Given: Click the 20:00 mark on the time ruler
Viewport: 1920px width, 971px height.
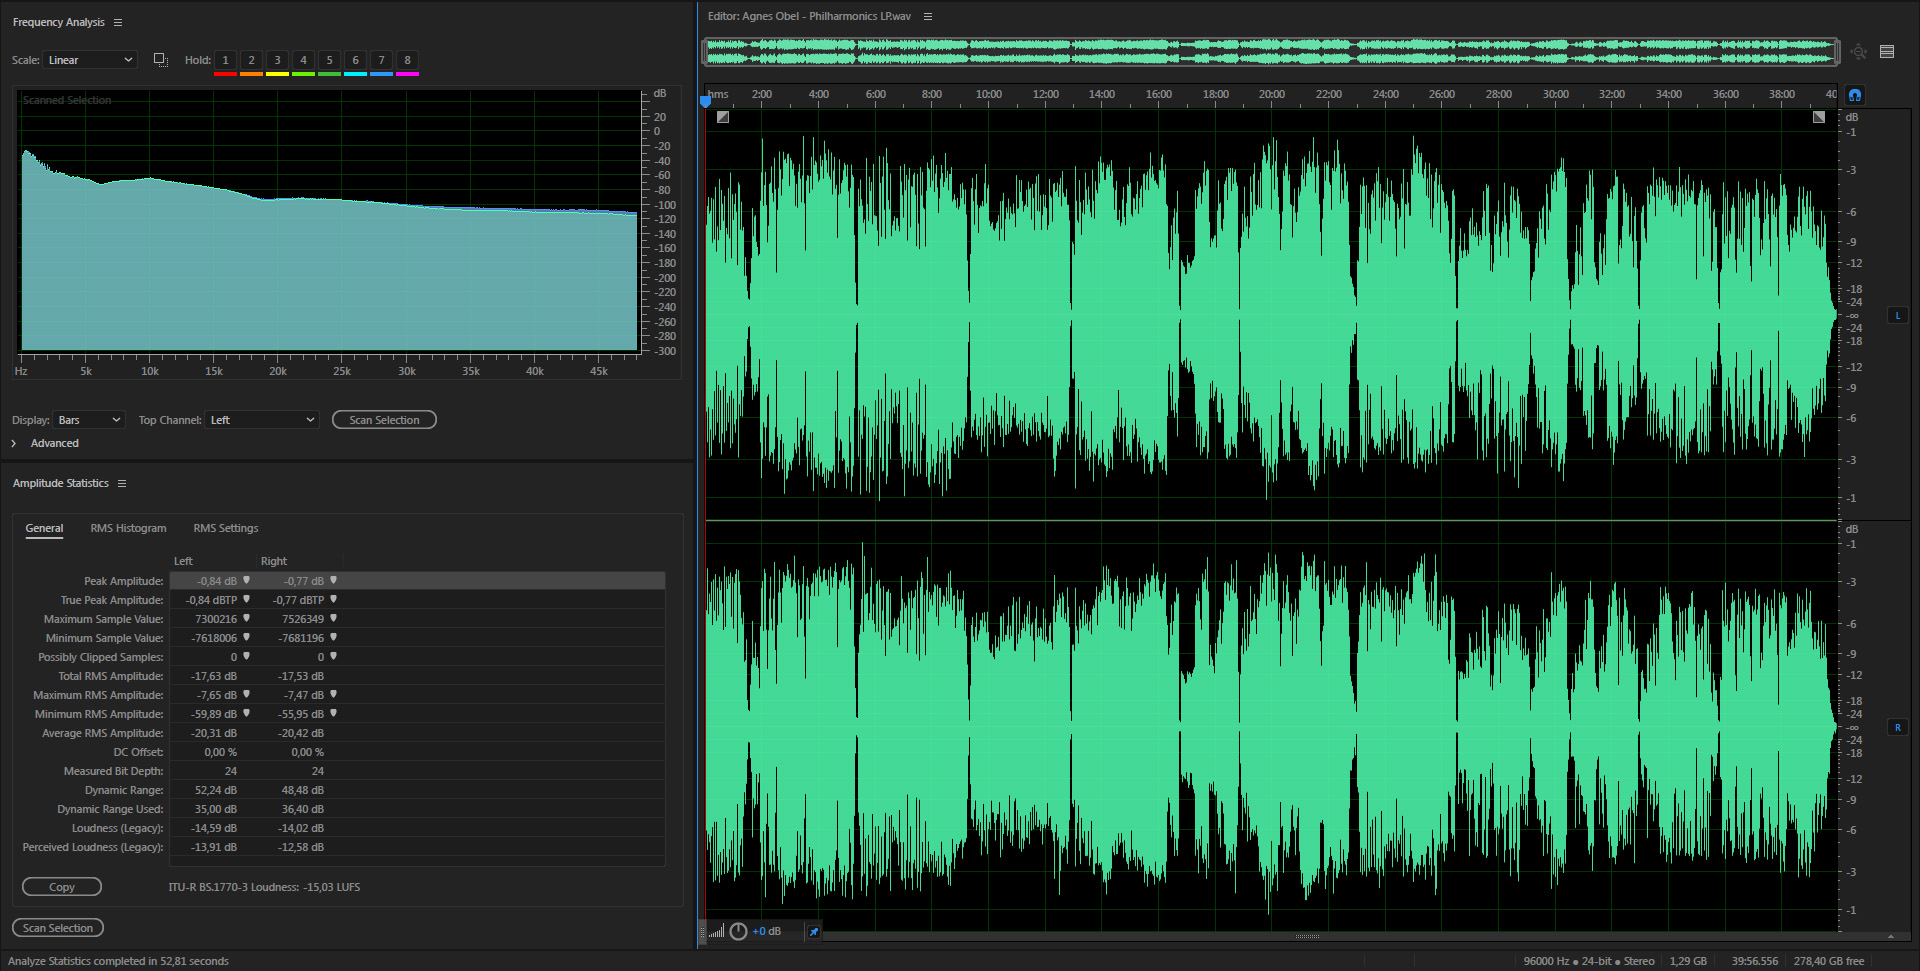Looking at the screenshot, I should coord(1272,94).
